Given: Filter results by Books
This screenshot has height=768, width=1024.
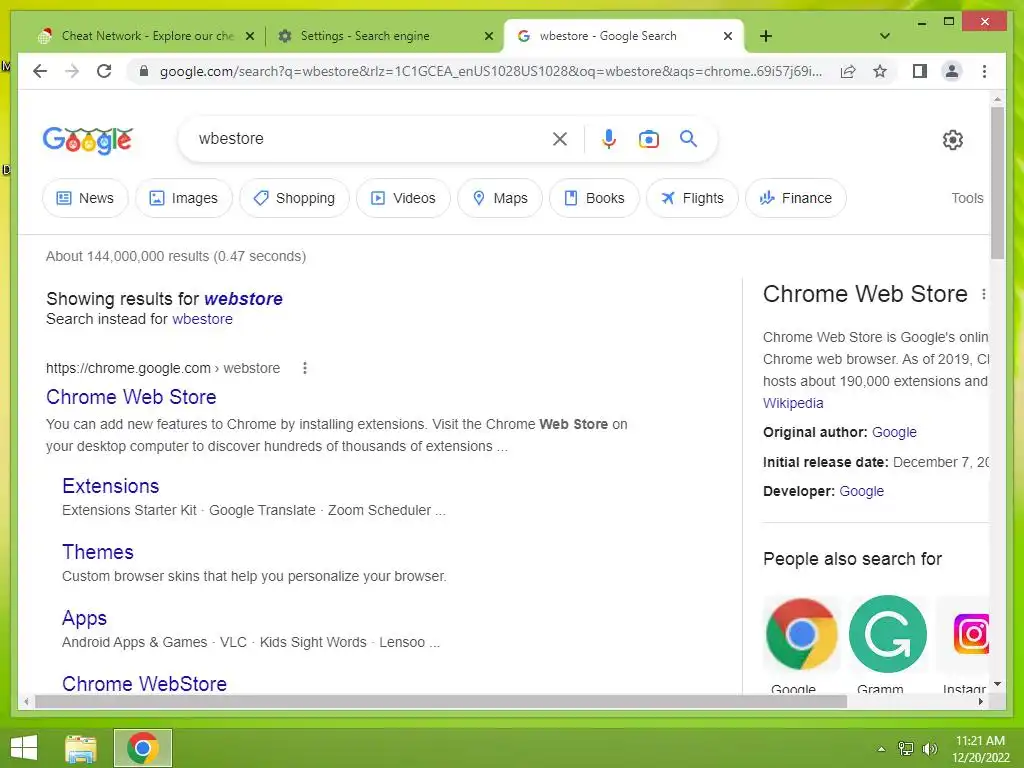Looking at the screenshot, I should point(594,198).
